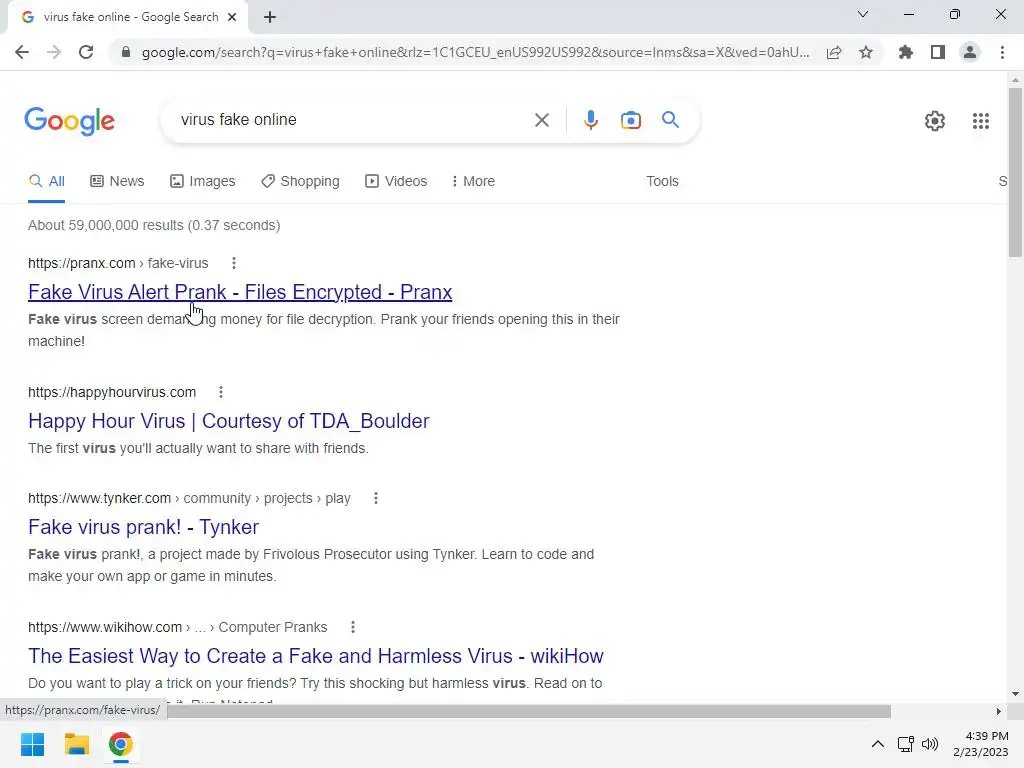Screen dimensions: 1024x768
Task: Open the Chrome profile avatar
Action: [970, 52]
